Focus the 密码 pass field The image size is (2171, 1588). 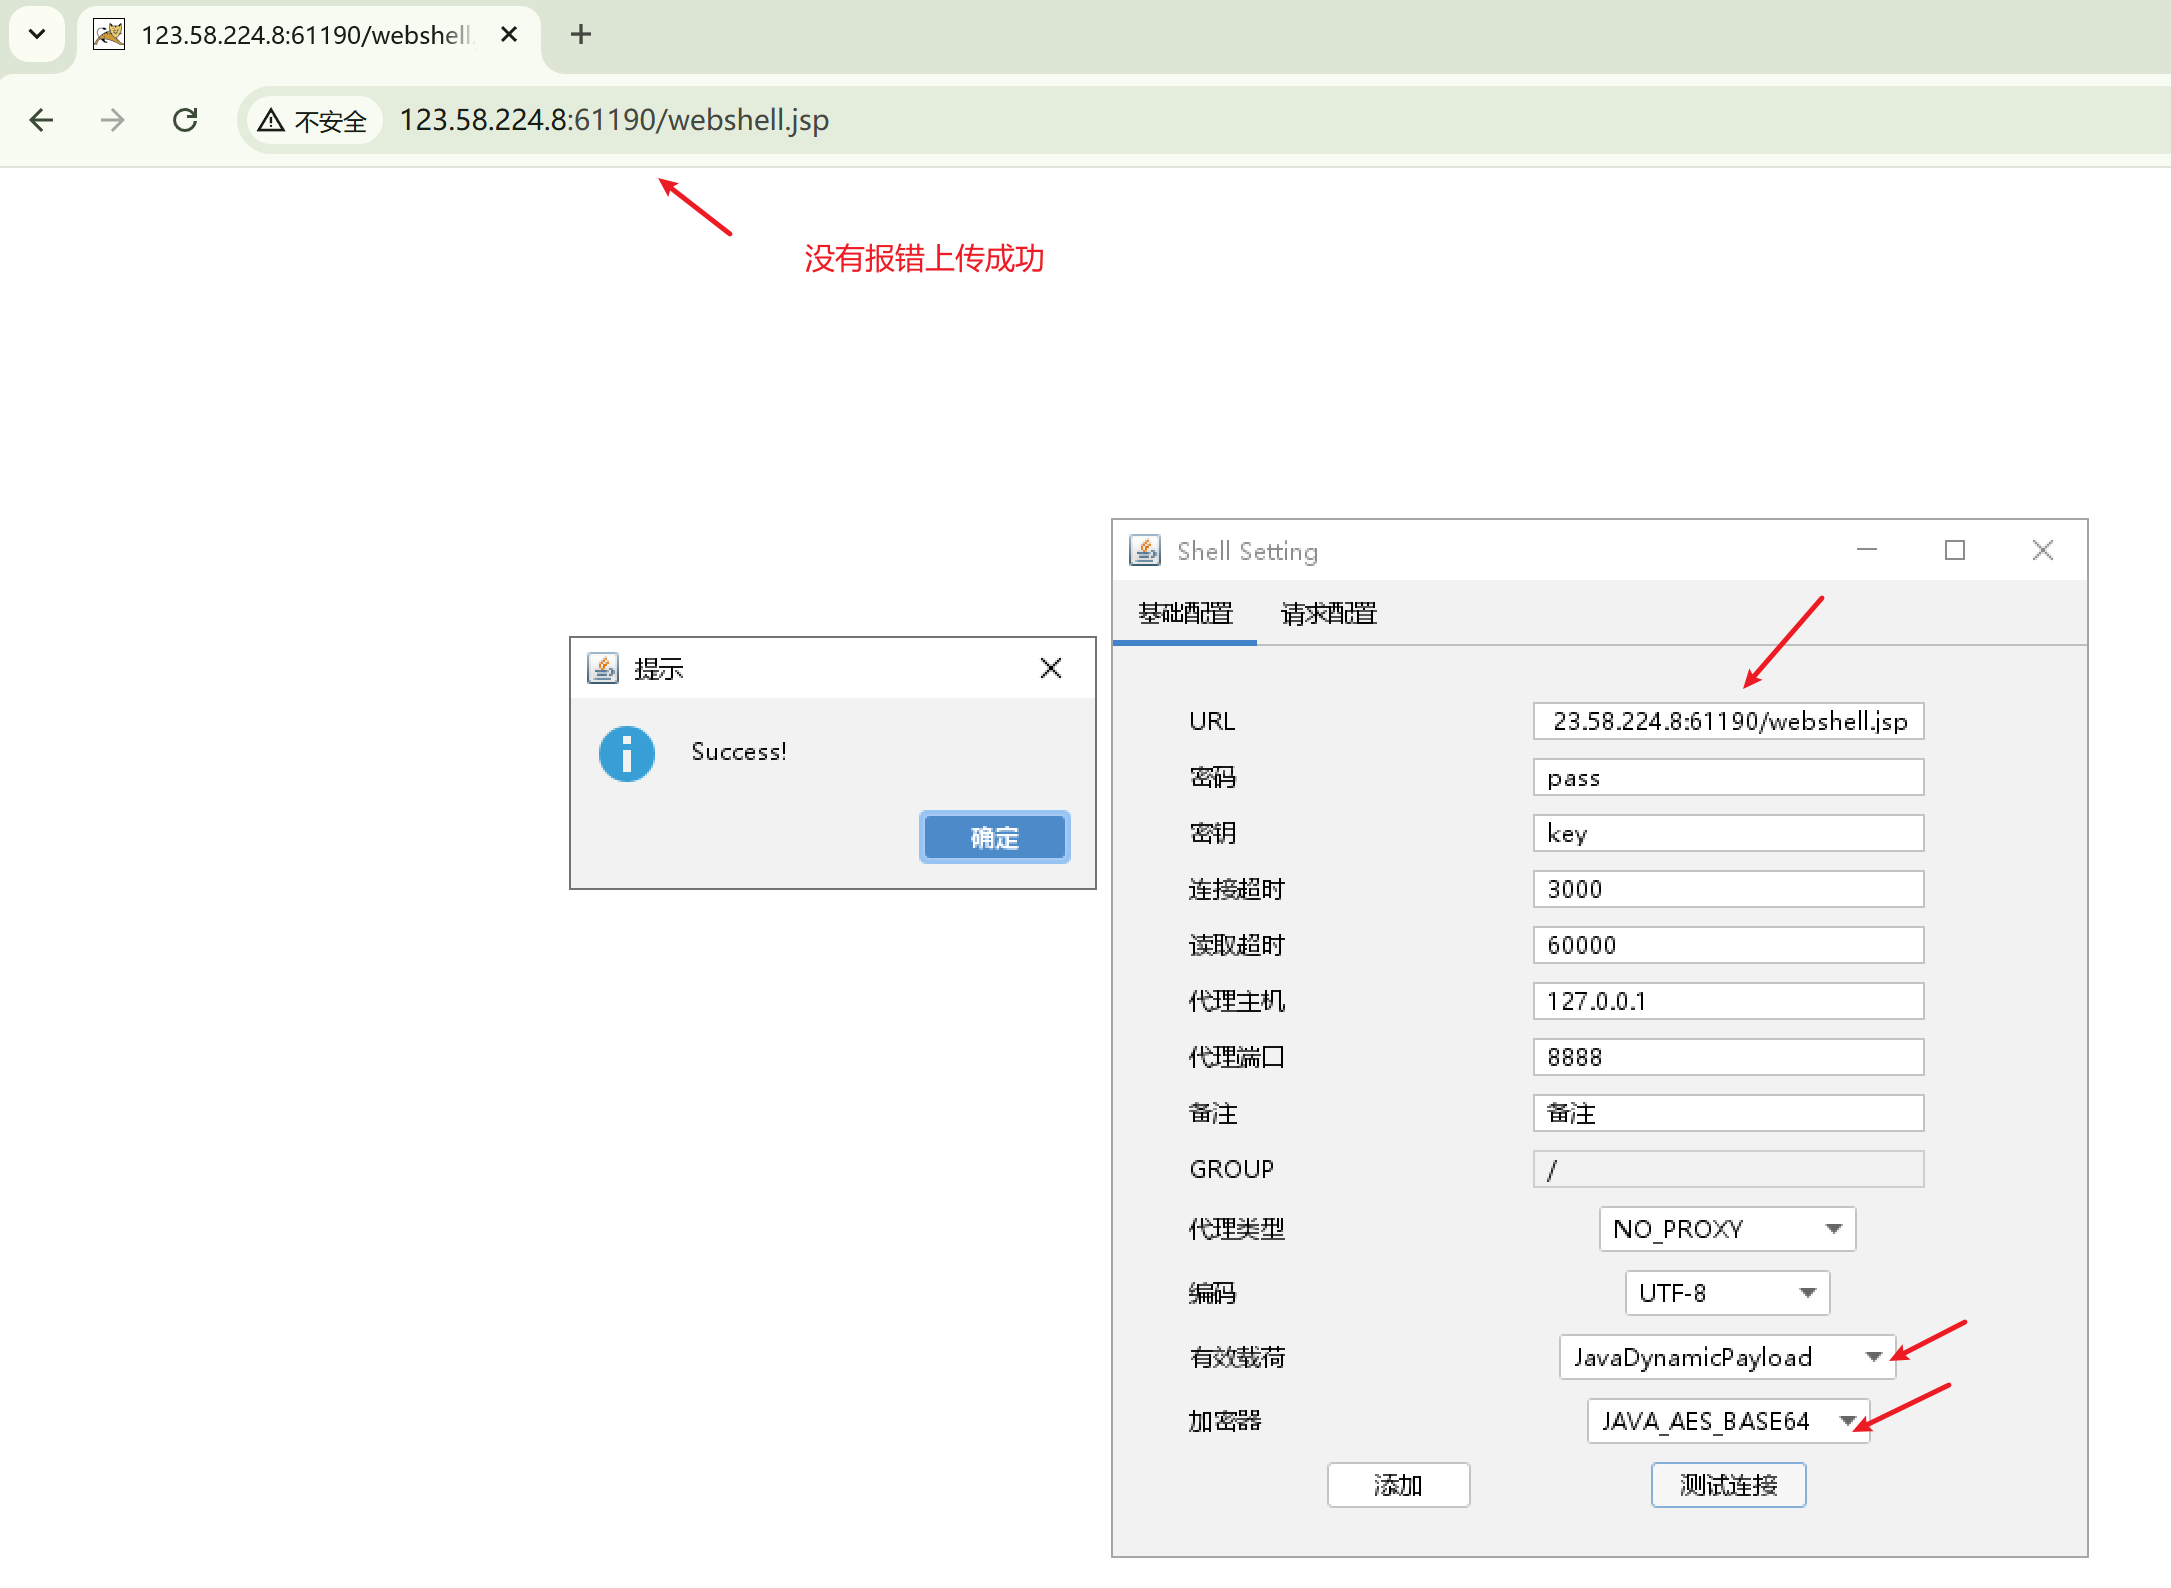pos(1728,777)
